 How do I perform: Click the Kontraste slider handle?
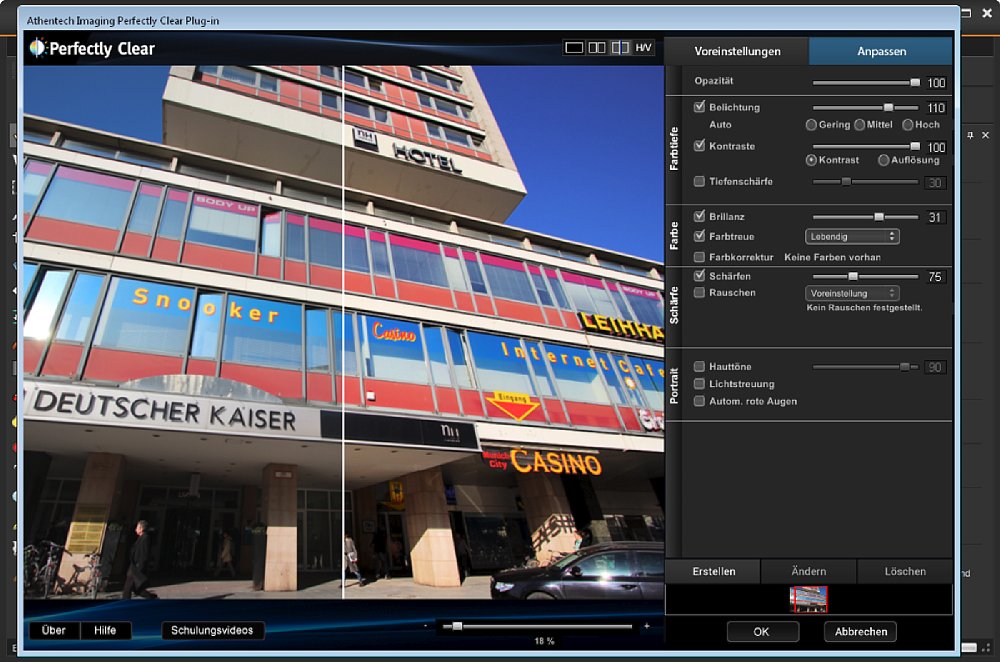(x=915, y=146)
